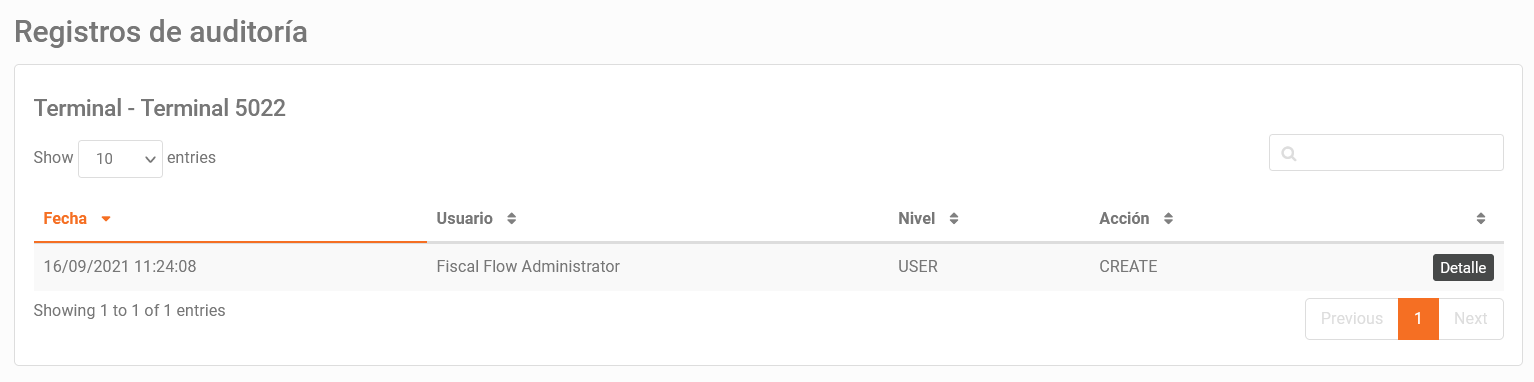
Task: Go to the Next page
Action: [x=1471, y=319]
